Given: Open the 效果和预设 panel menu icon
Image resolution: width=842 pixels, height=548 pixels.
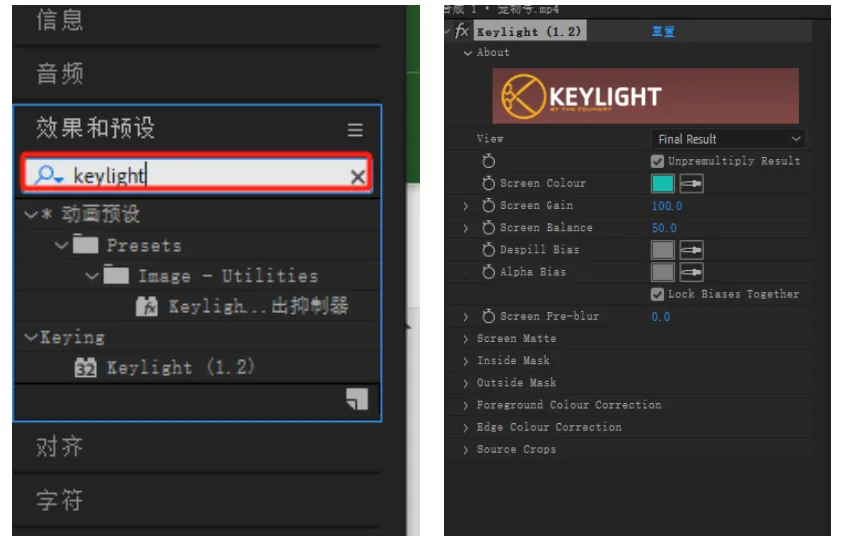Looking at the screenshot, I should coord(355,130).
